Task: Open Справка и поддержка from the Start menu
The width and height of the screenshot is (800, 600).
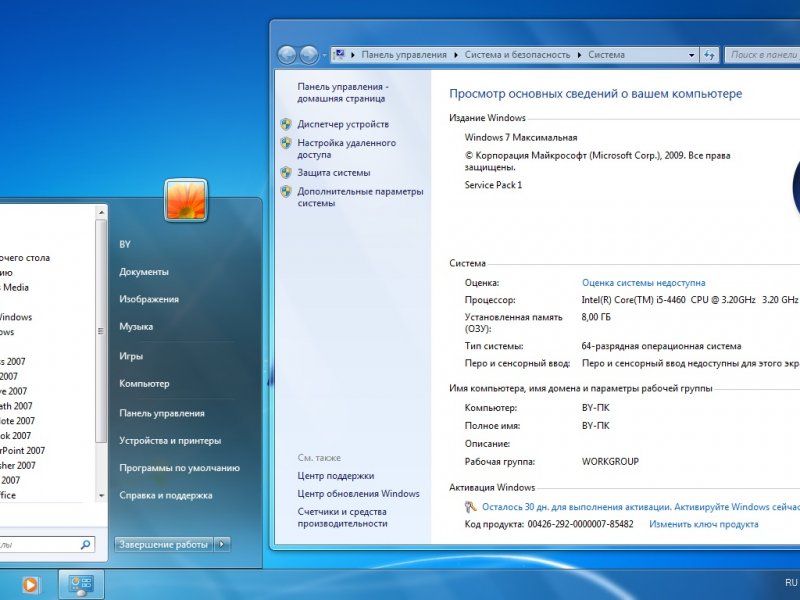Action: 166,495
